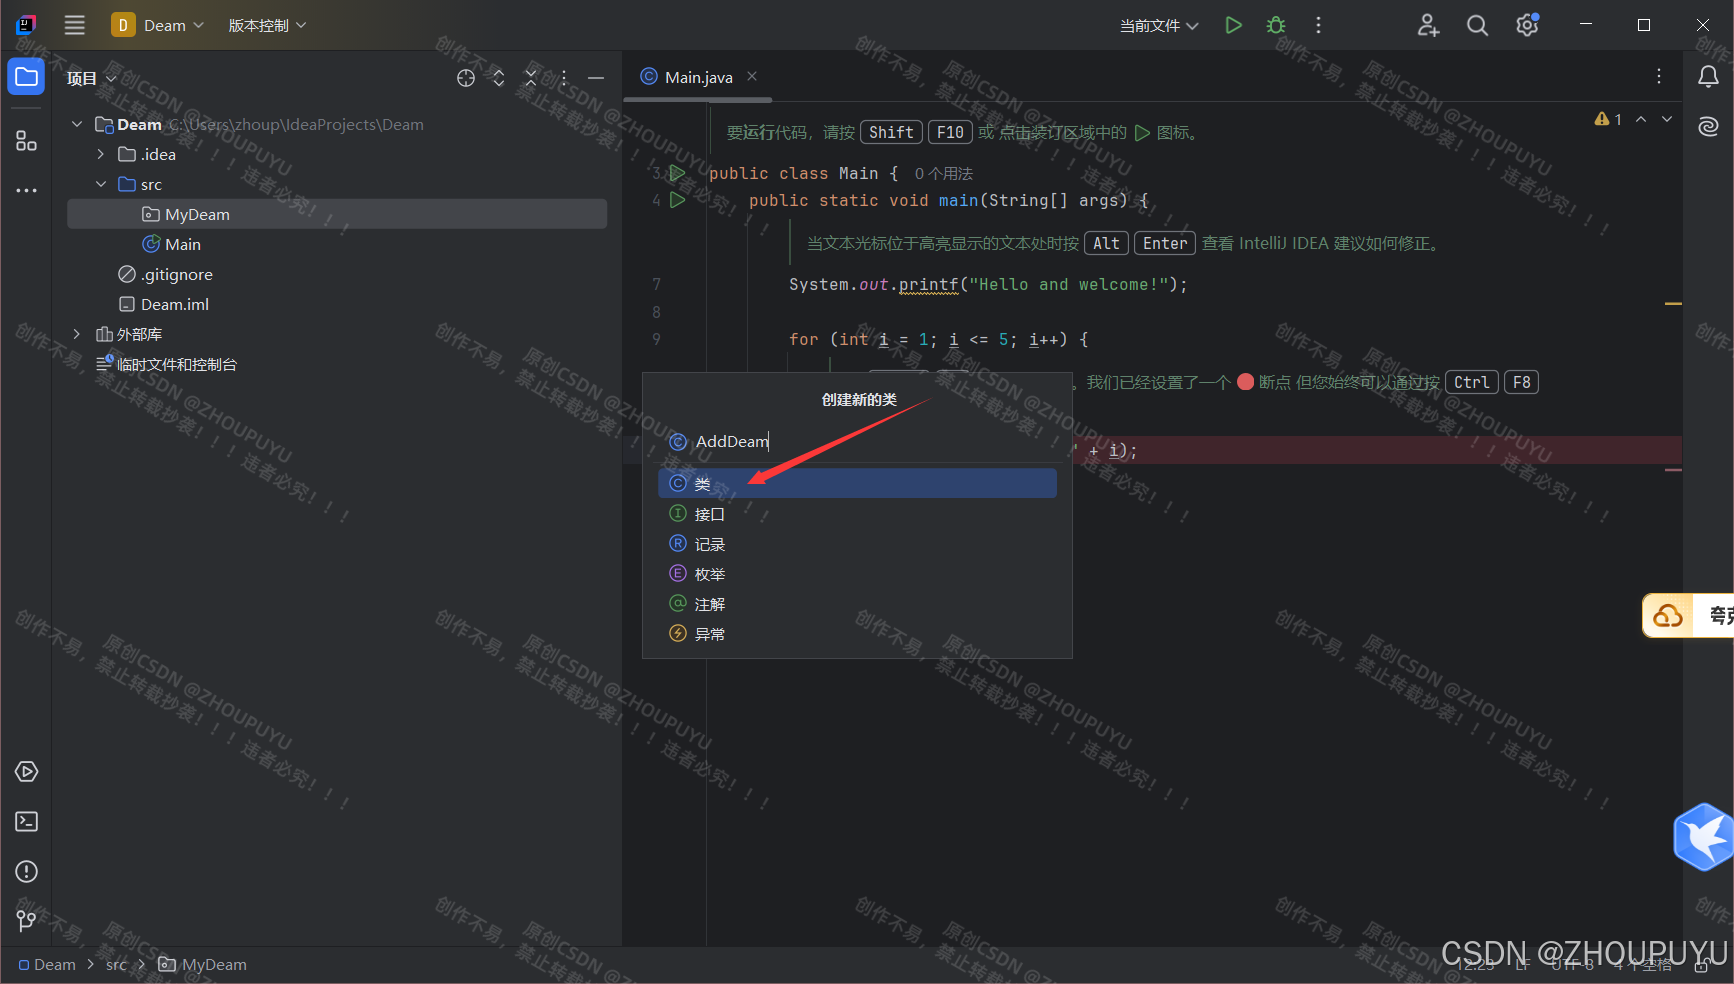The height and width of the screenshot is (984, 1734).
Task: Open the project view mode dropdown
Action: point(92,78)
